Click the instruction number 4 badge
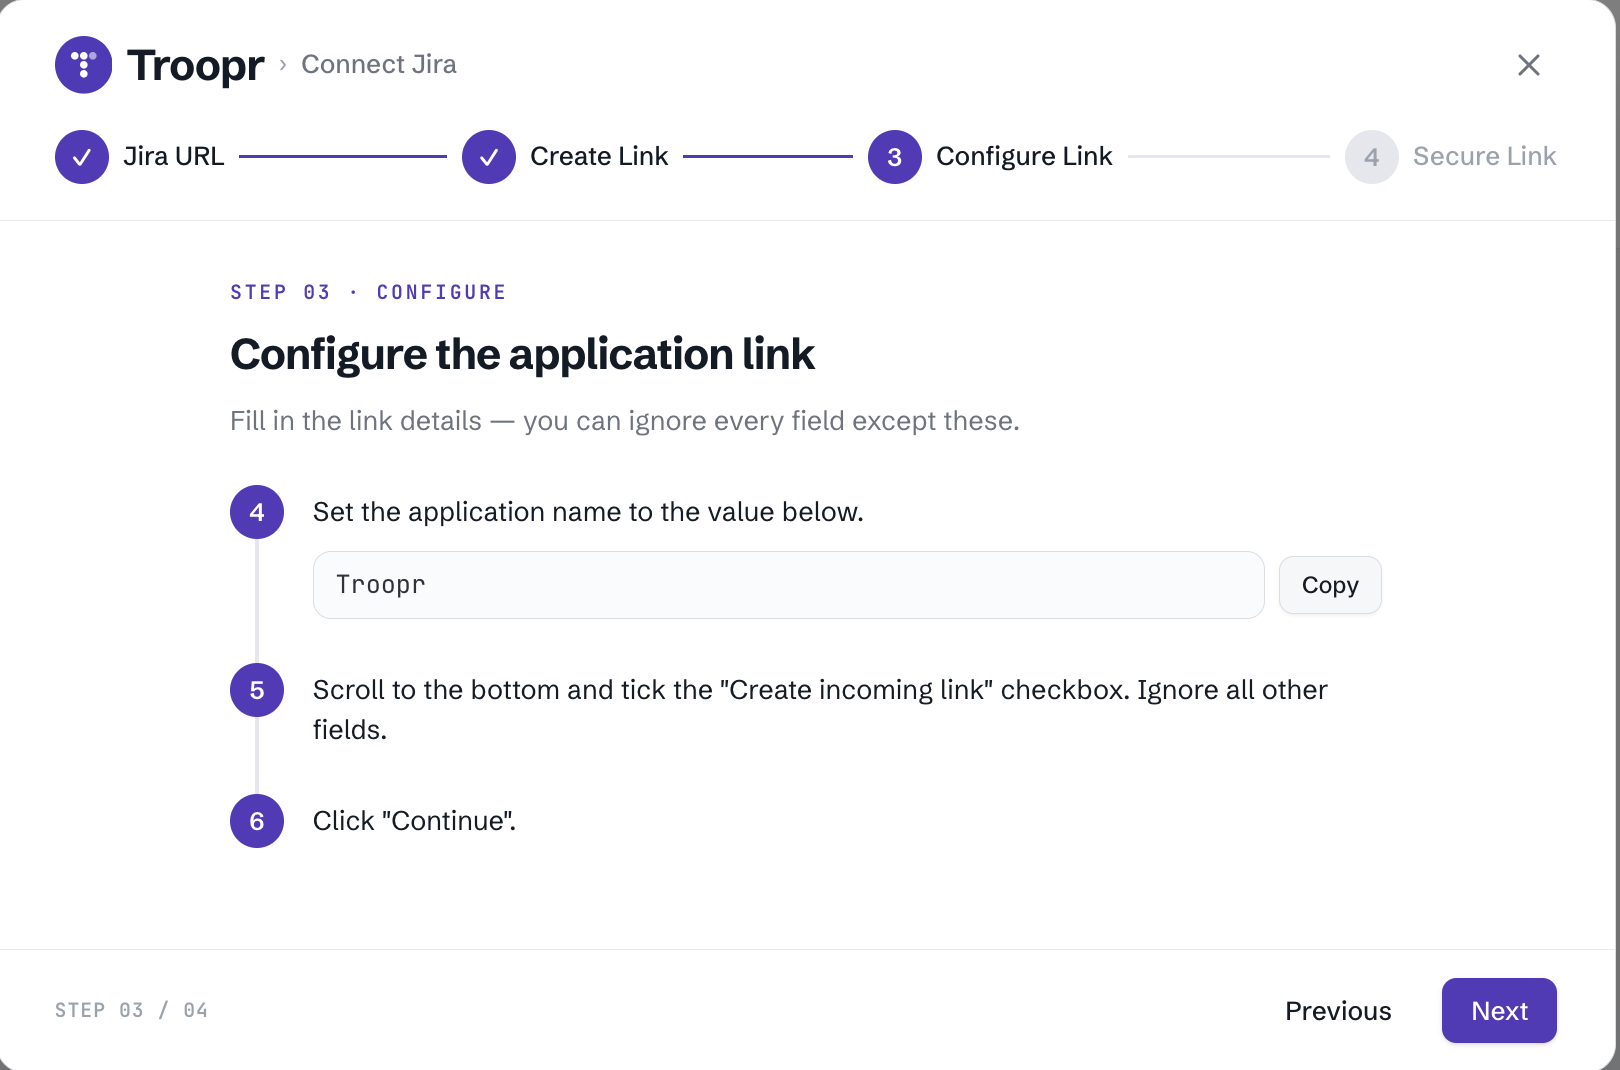1620x1070 pixels. click(x=257, y=512)
